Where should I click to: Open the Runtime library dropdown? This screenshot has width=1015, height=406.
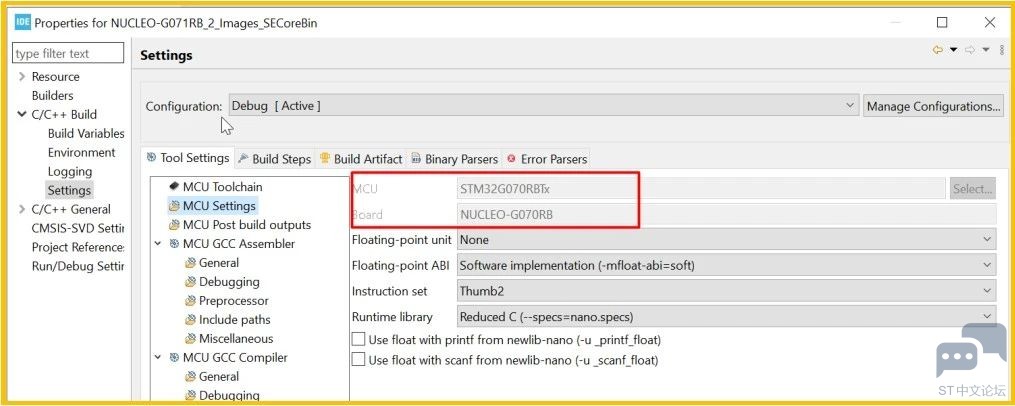click(x=726, y=317)
